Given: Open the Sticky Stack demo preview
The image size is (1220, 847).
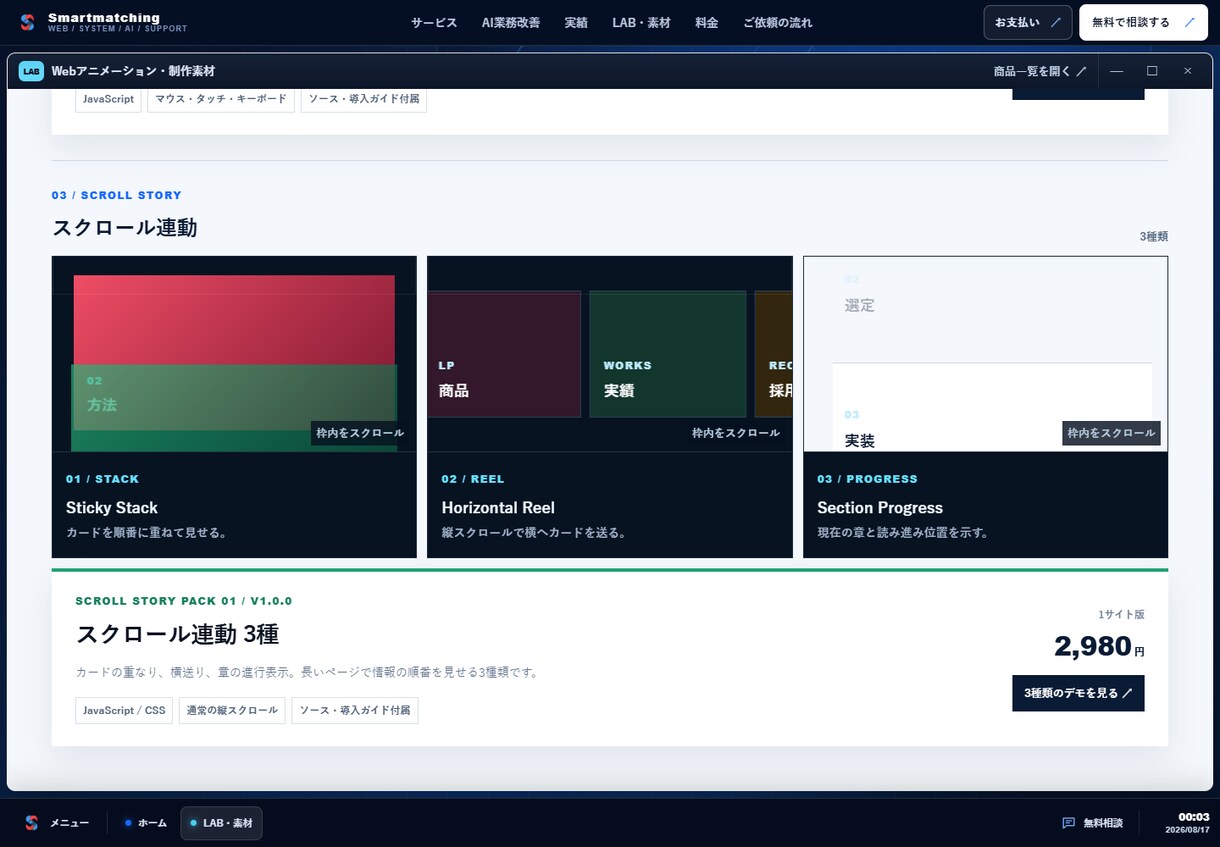Looking at the screenshot, I should tap(234, 354).
